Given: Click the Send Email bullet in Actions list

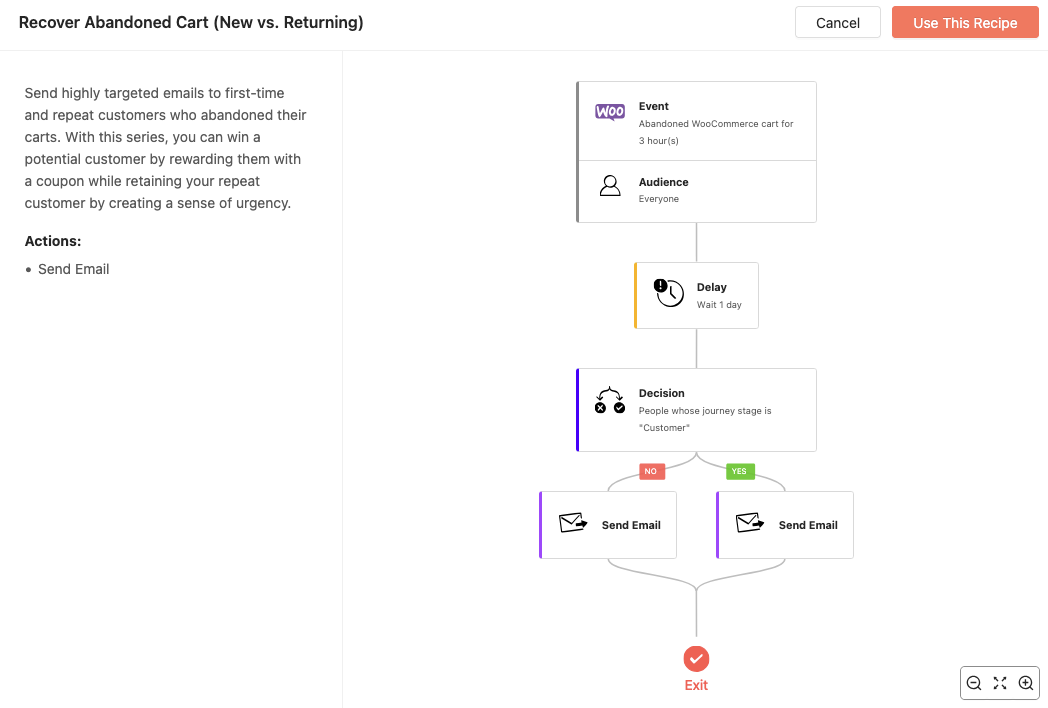Looking at the screenshot, I should 74,269.
